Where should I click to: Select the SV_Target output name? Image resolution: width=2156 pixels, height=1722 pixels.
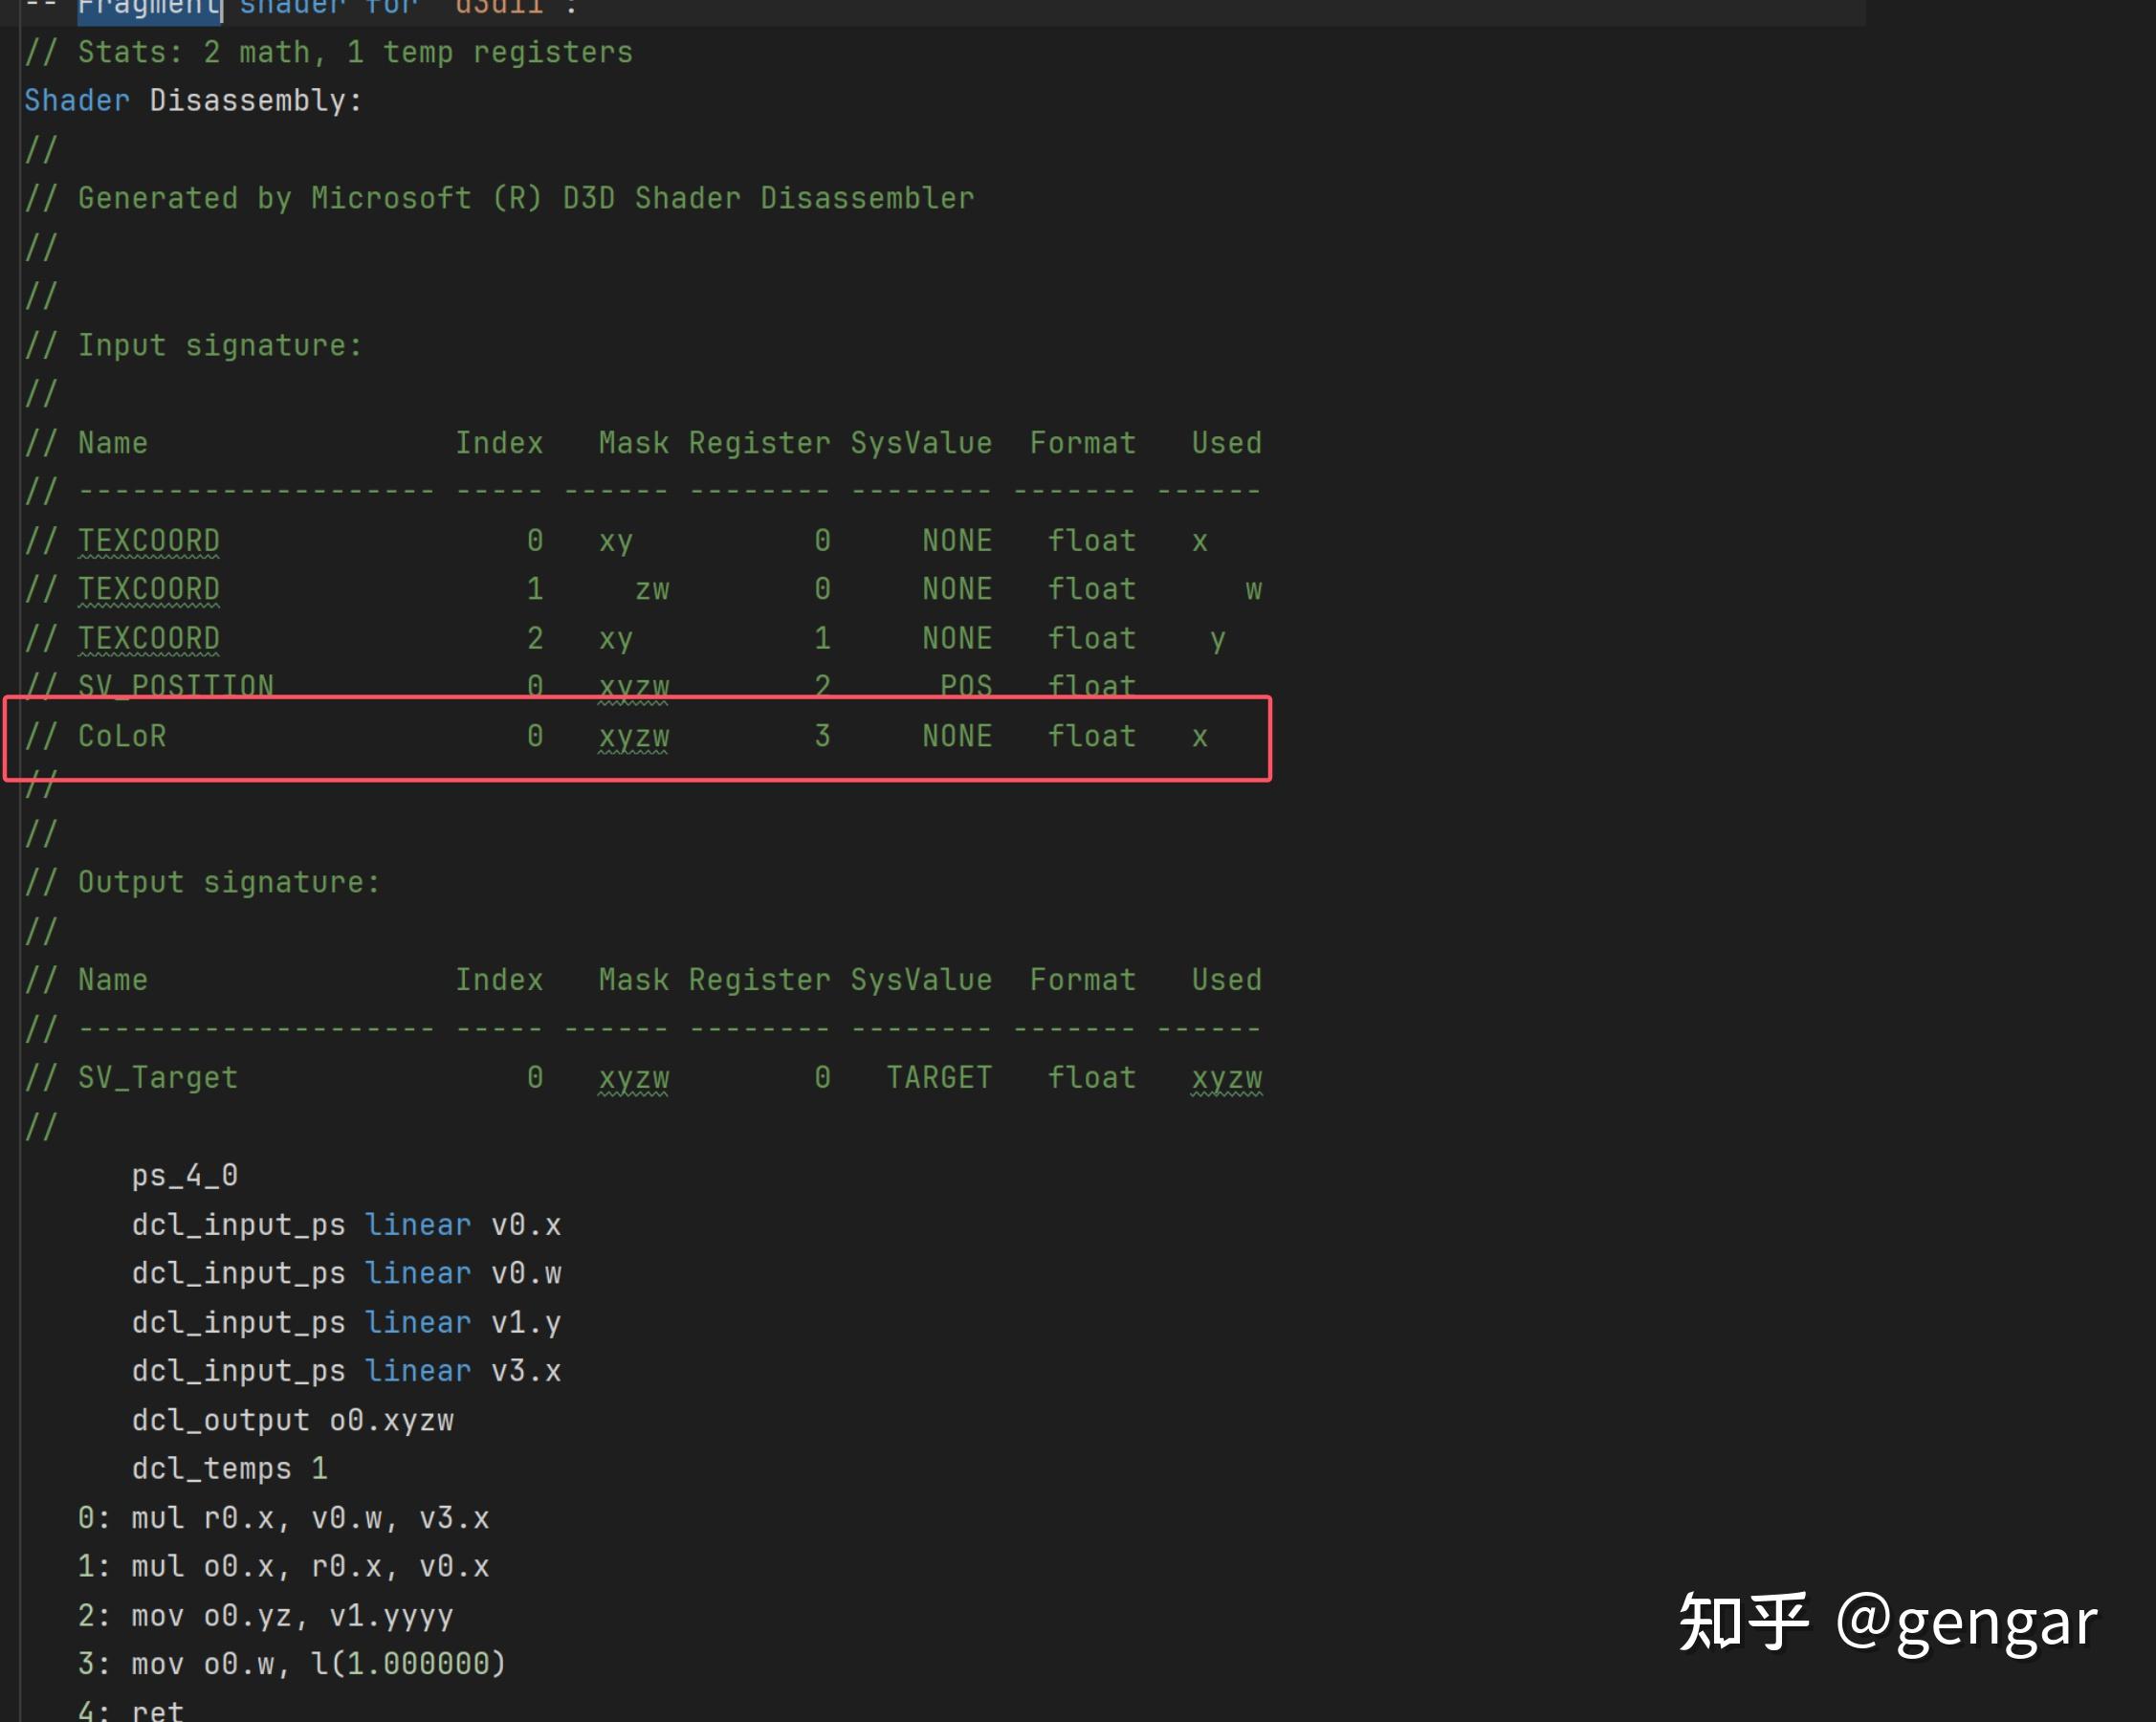157,1077
